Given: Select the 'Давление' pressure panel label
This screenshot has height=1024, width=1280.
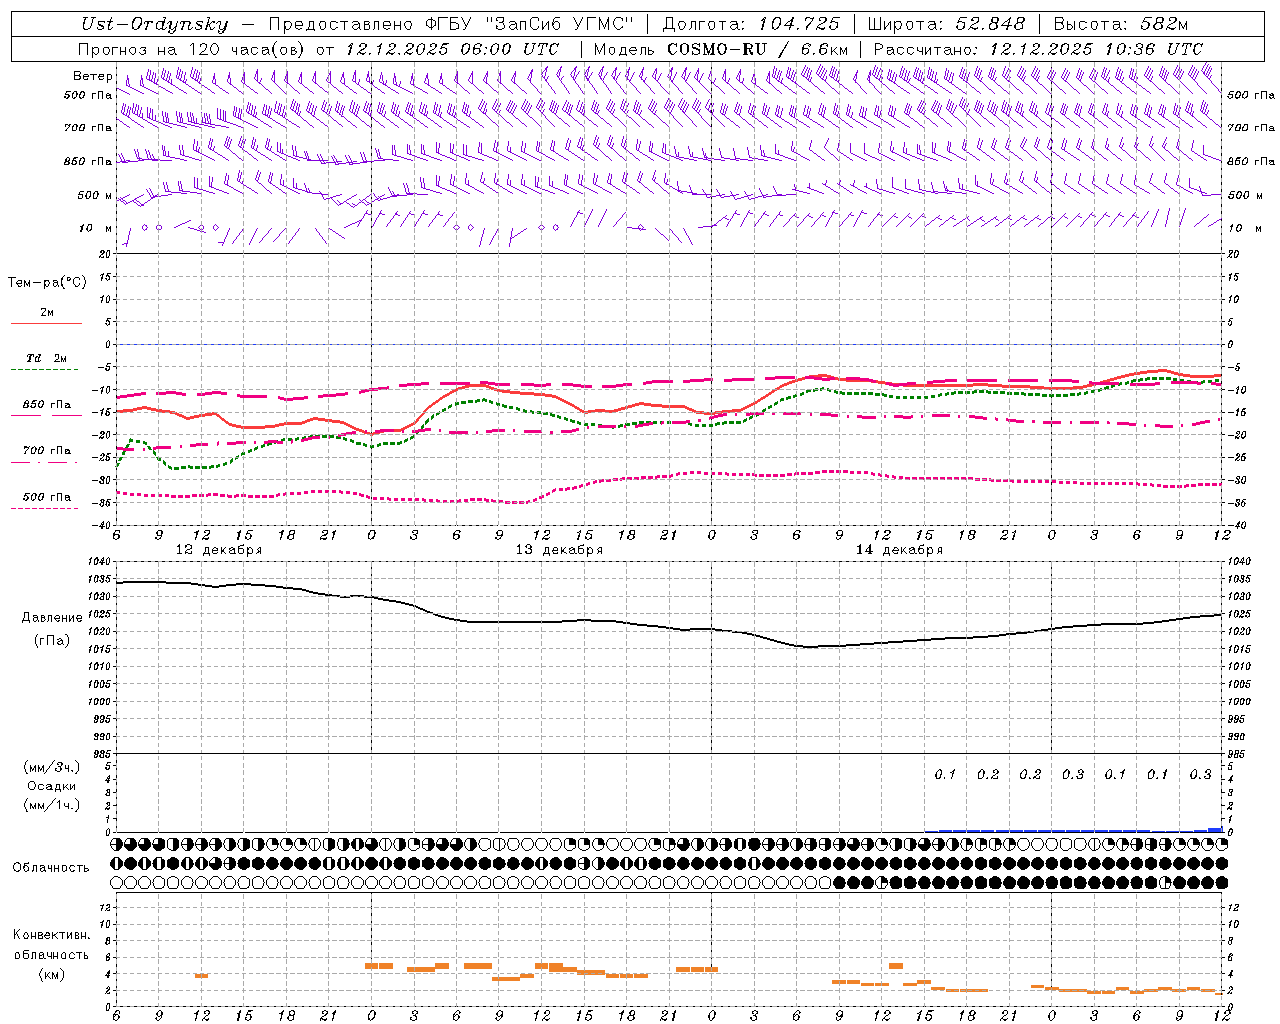Looking at the screenshot, I should [52, 618].
